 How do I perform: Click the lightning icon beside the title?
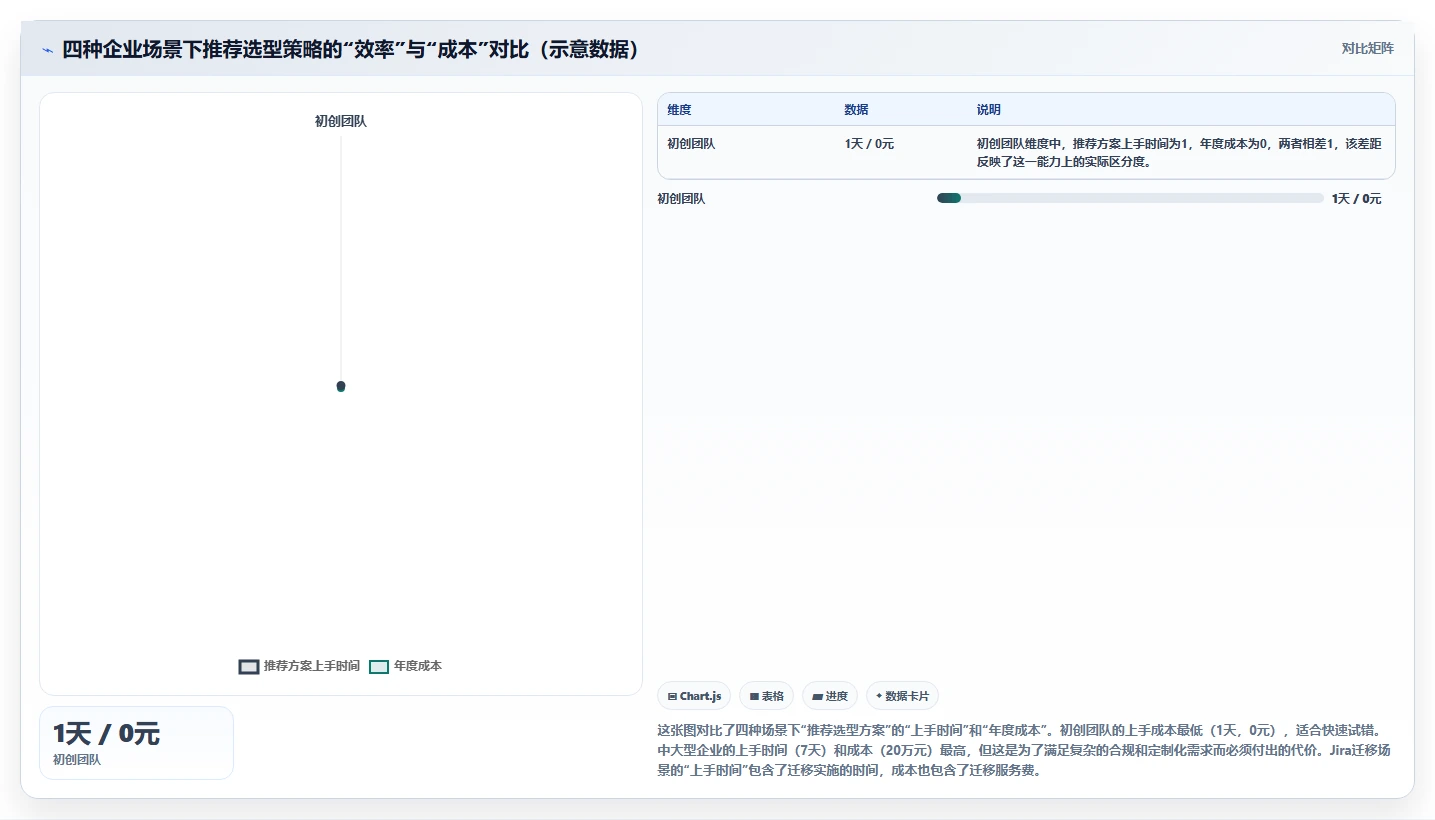coord(48,50)
